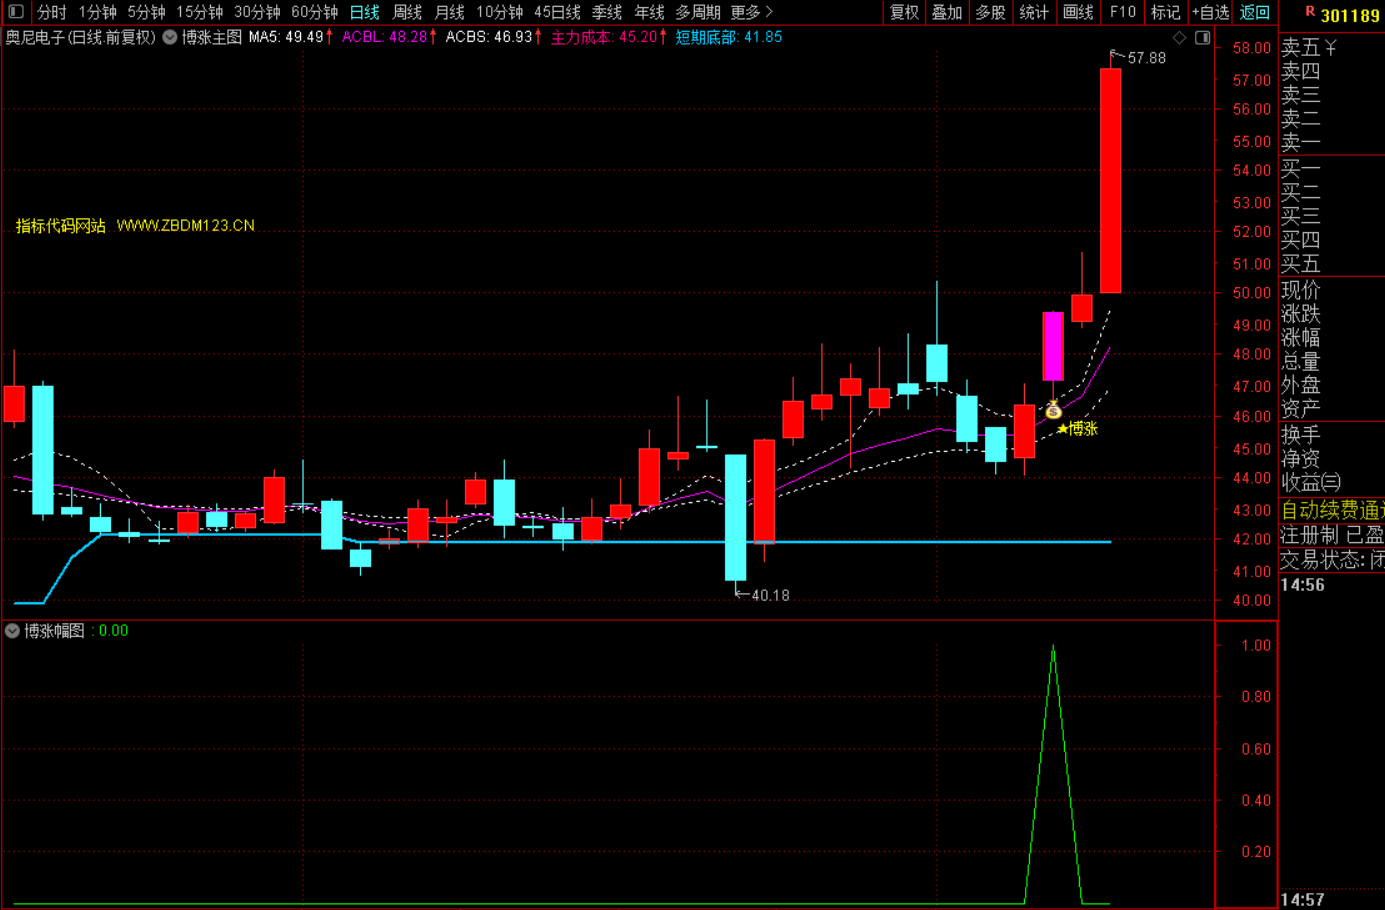1385x910 pixels.
Task: Open F10 company information
Action: point(1122,12)
